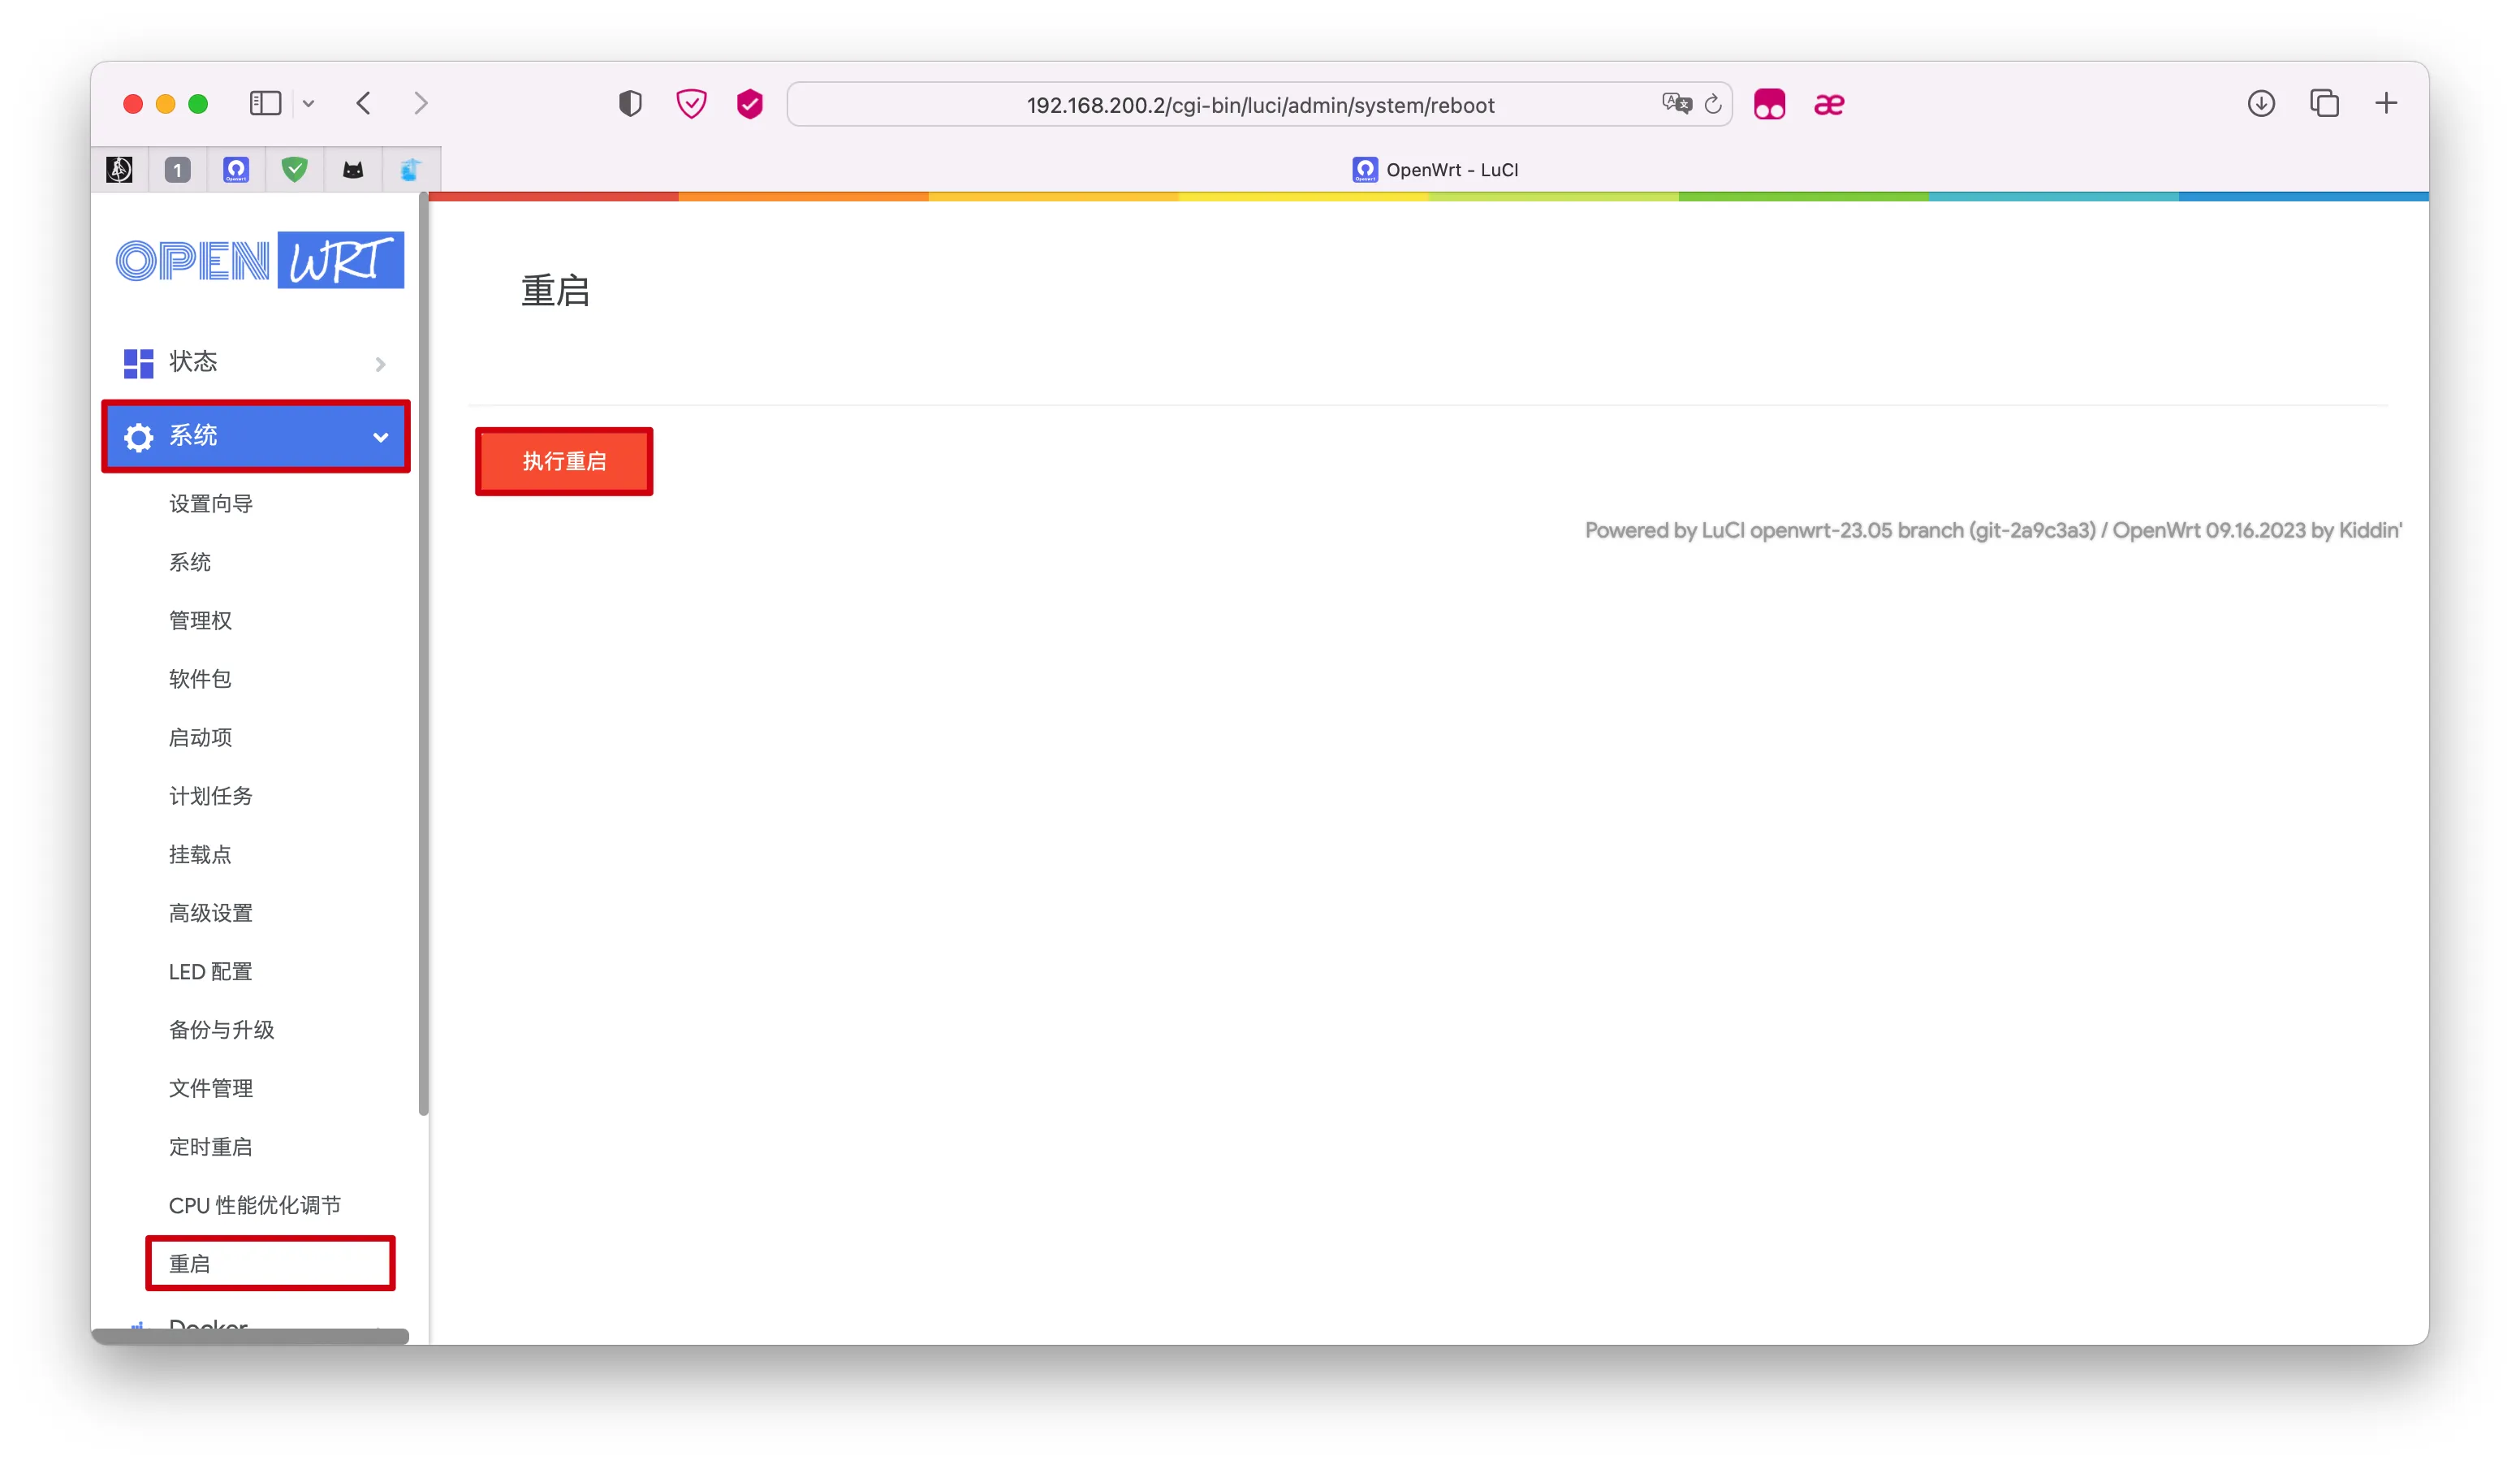The height and width of the screenshot is (1465, 2520).
Task: Open 计划任务 in the sidebar
Action: point(210,796)
